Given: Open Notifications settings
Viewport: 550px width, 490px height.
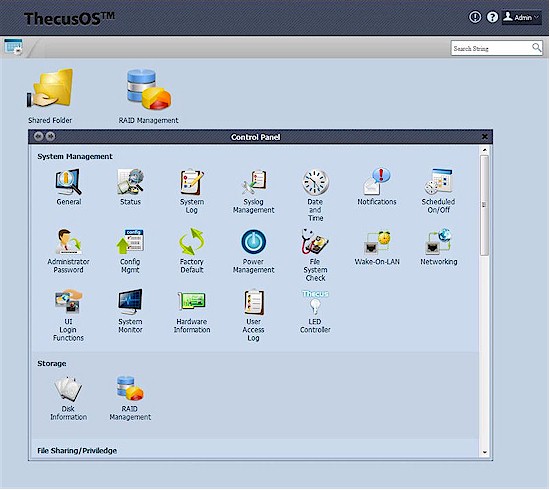Looking at the screenshot, I should (x=377, y=187).
